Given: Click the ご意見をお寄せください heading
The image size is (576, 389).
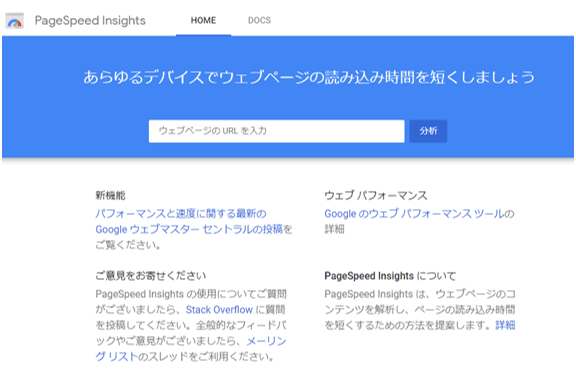Looking at the screenshot, I should click(151, 276).
